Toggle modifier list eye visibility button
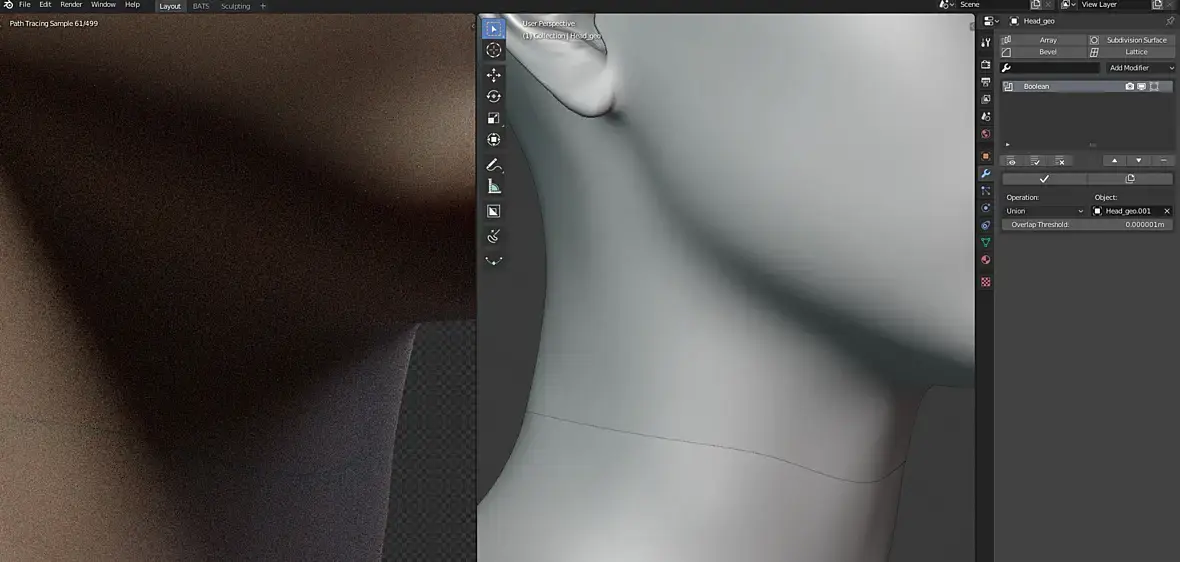This screenshot has width=1180, height=562. [1011, 161]
